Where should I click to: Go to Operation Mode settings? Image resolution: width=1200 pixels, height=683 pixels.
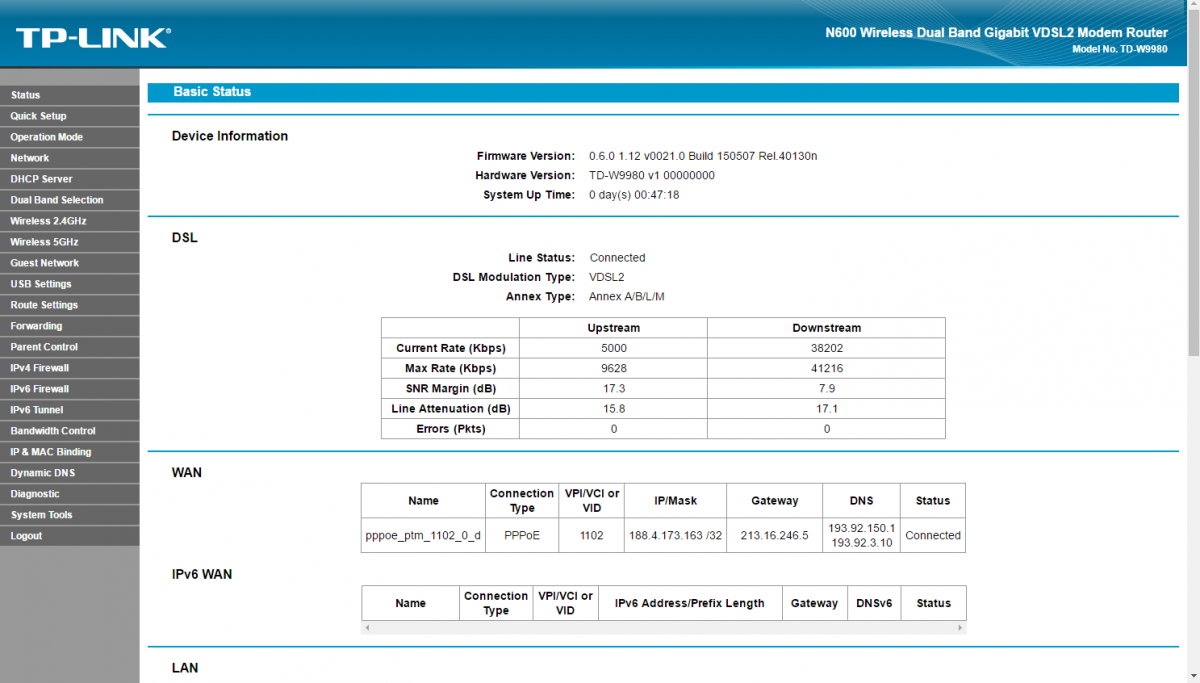click(x=70, y=137)
